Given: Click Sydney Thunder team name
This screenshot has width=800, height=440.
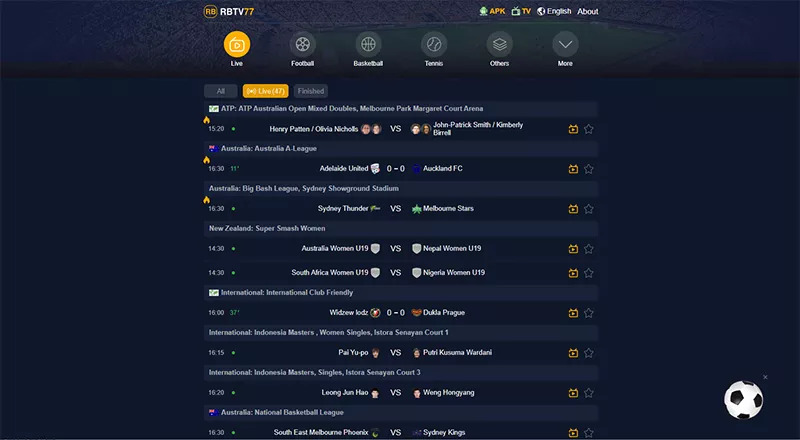Looking at the screenshot, I should tap(343, 208).
